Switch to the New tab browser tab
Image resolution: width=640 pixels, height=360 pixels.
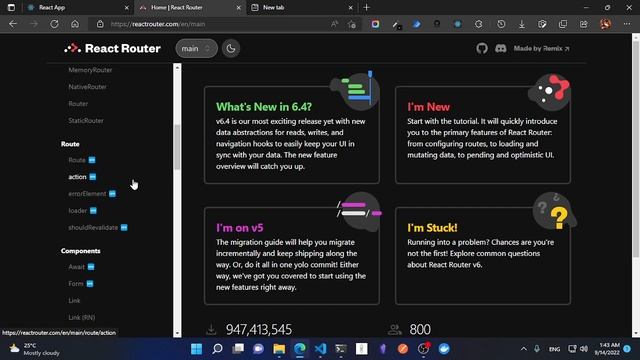(x=301, y=7)
